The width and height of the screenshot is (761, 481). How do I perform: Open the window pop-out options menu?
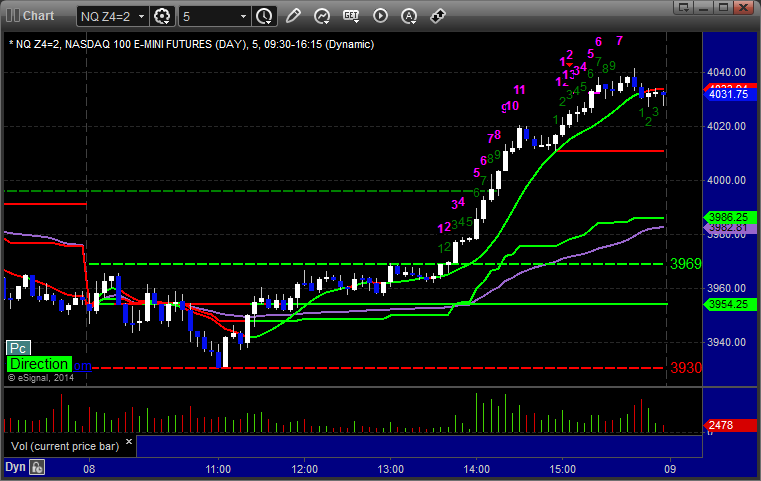point(684,7)
